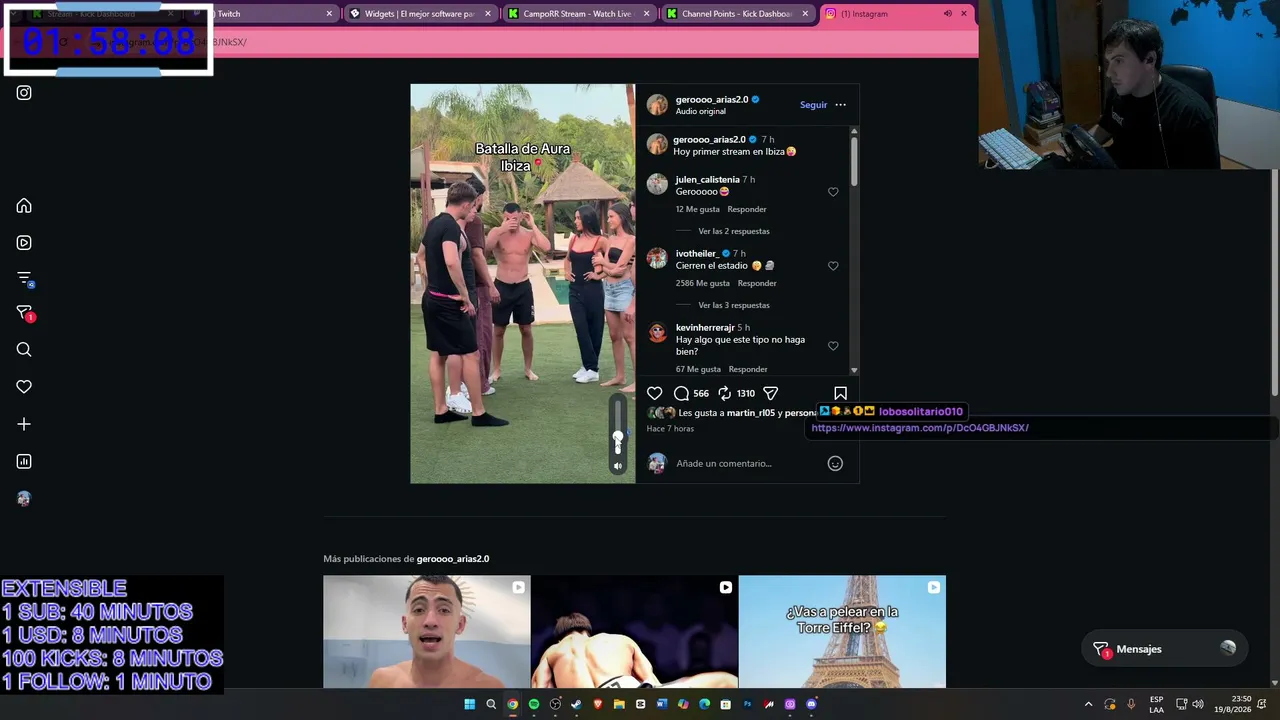Open kevinherrerajr's profile link

pos(705,328)
